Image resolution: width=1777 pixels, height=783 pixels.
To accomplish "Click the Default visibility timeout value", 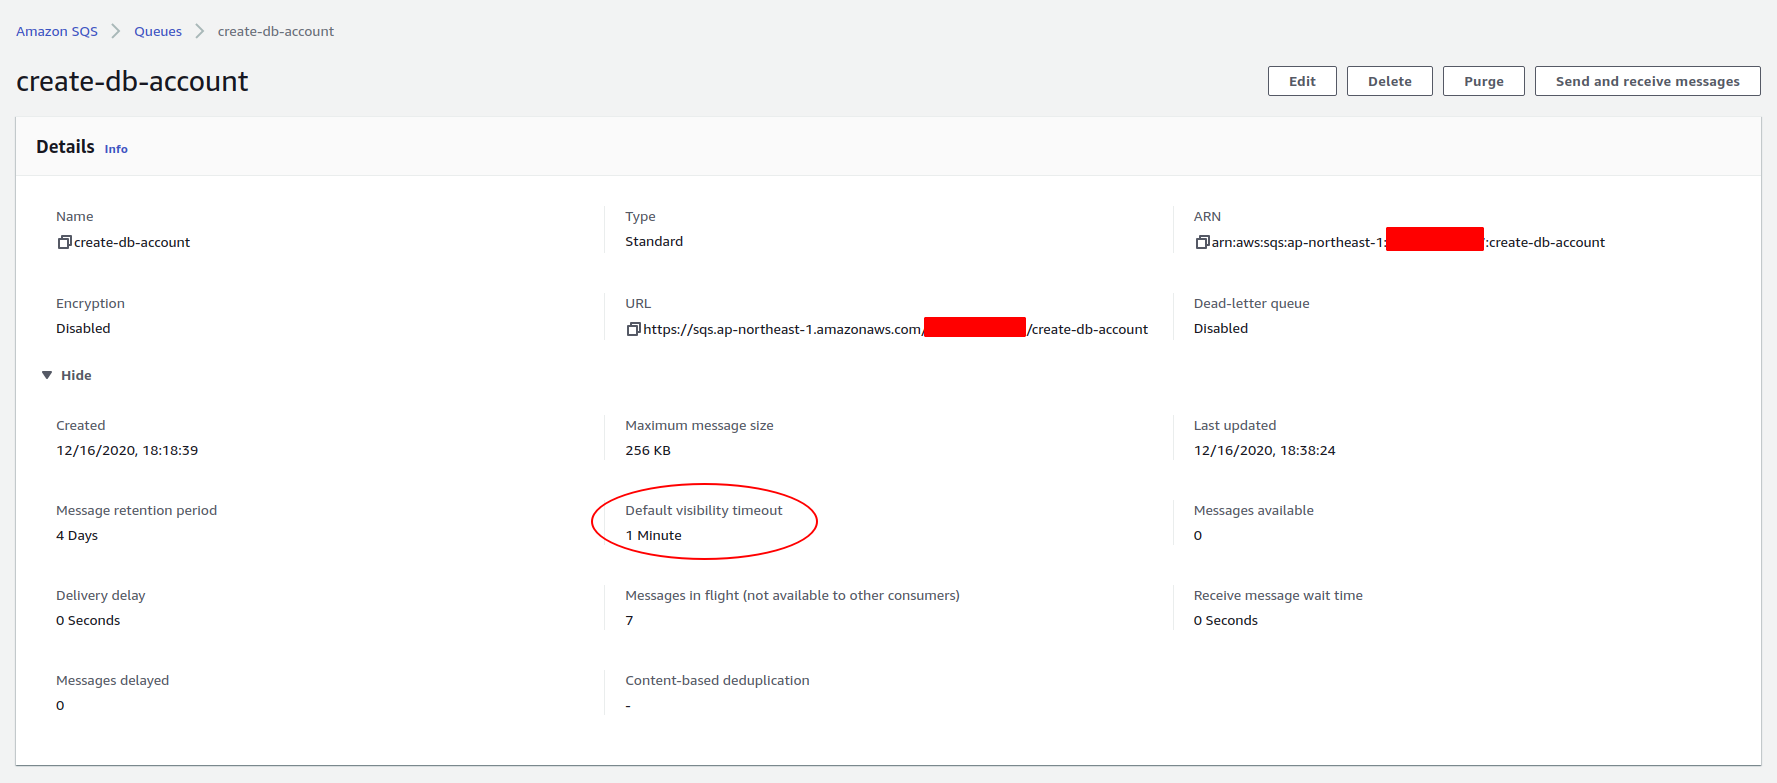I will coord(653,535).
